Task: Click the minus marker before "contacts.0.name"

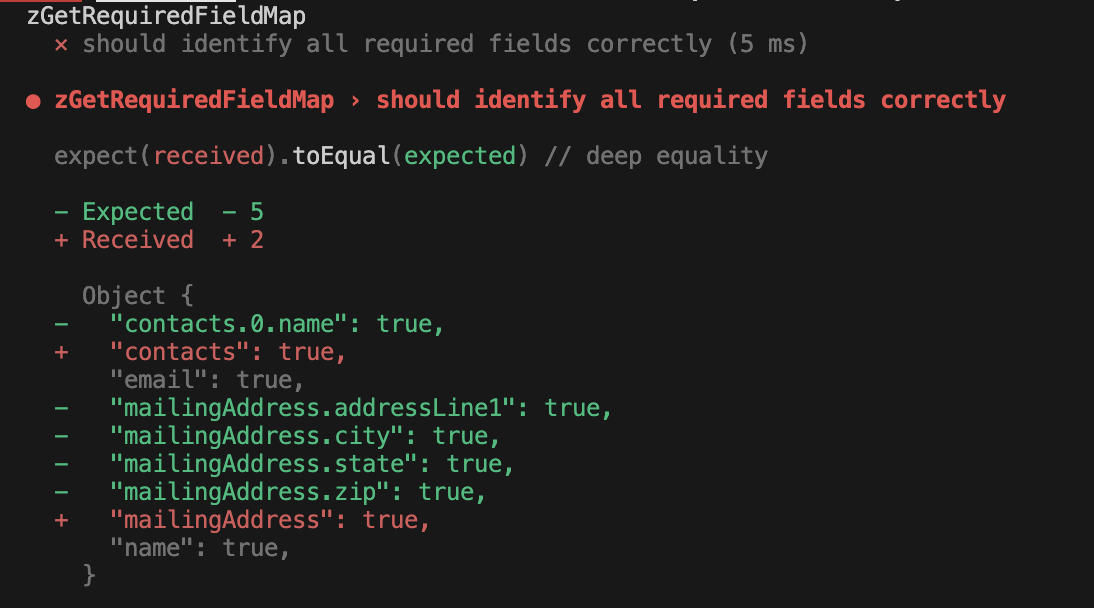Action: pyautogui.click(x=61, y=324)
